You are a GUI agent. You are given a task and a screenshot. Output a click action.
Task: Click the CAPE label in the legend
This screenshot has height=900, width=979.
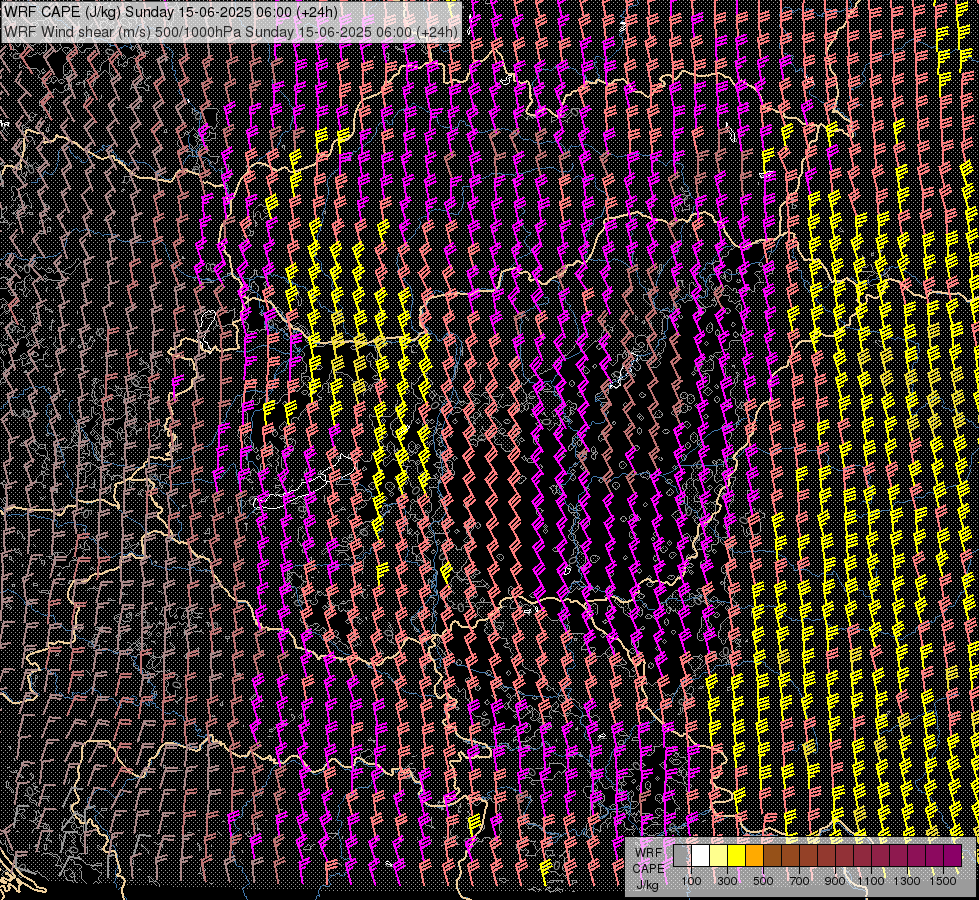tap(648, 869)
